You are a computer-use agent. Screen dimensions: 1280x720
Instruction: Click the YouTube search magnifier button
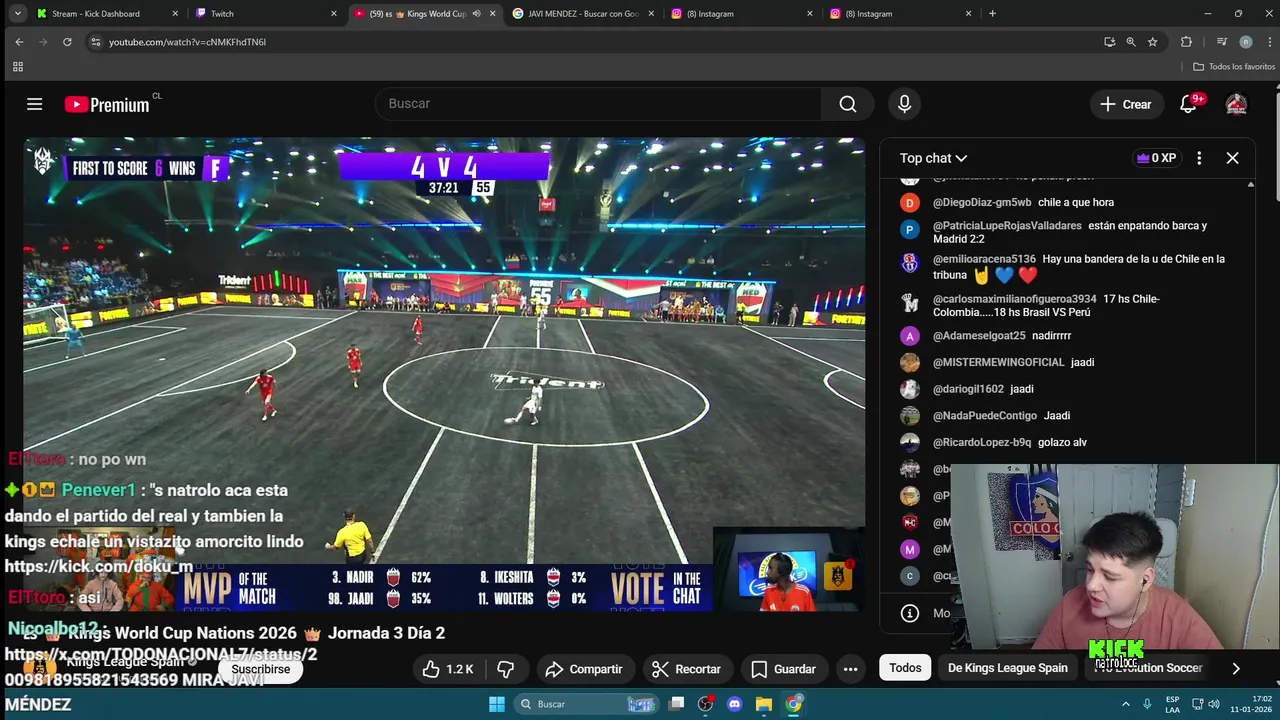(848, 104)
